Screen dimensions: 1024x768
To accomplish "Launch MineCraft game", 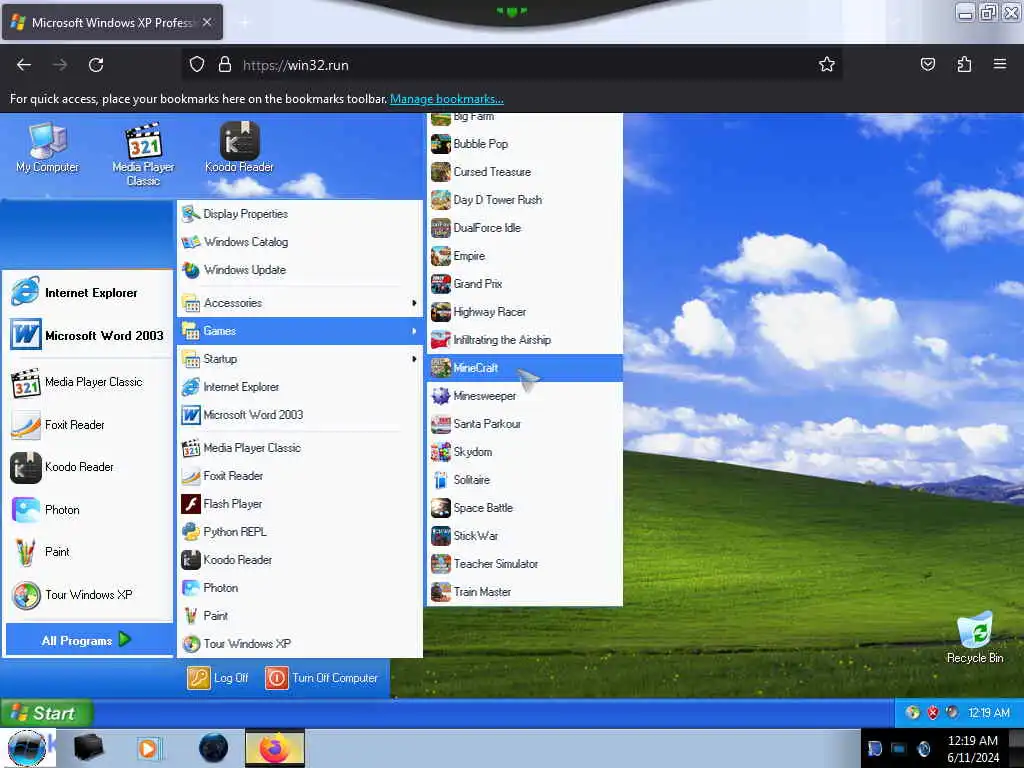I will (x=524, y=368).
